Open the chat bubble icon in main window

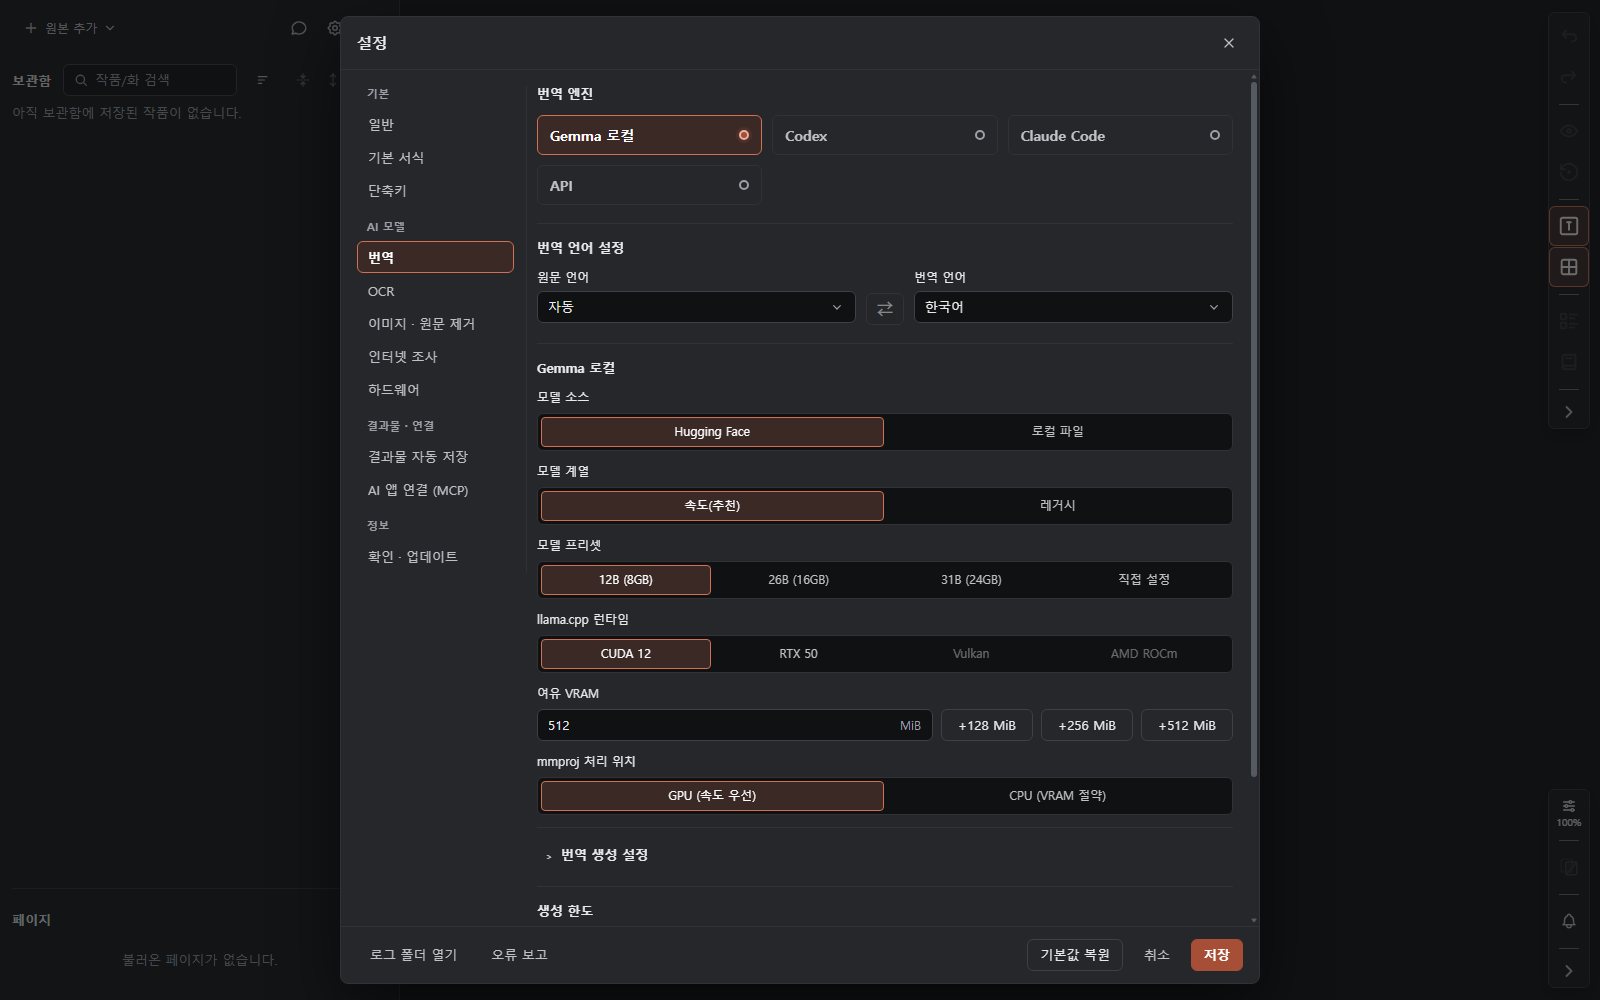coord(298,28)
